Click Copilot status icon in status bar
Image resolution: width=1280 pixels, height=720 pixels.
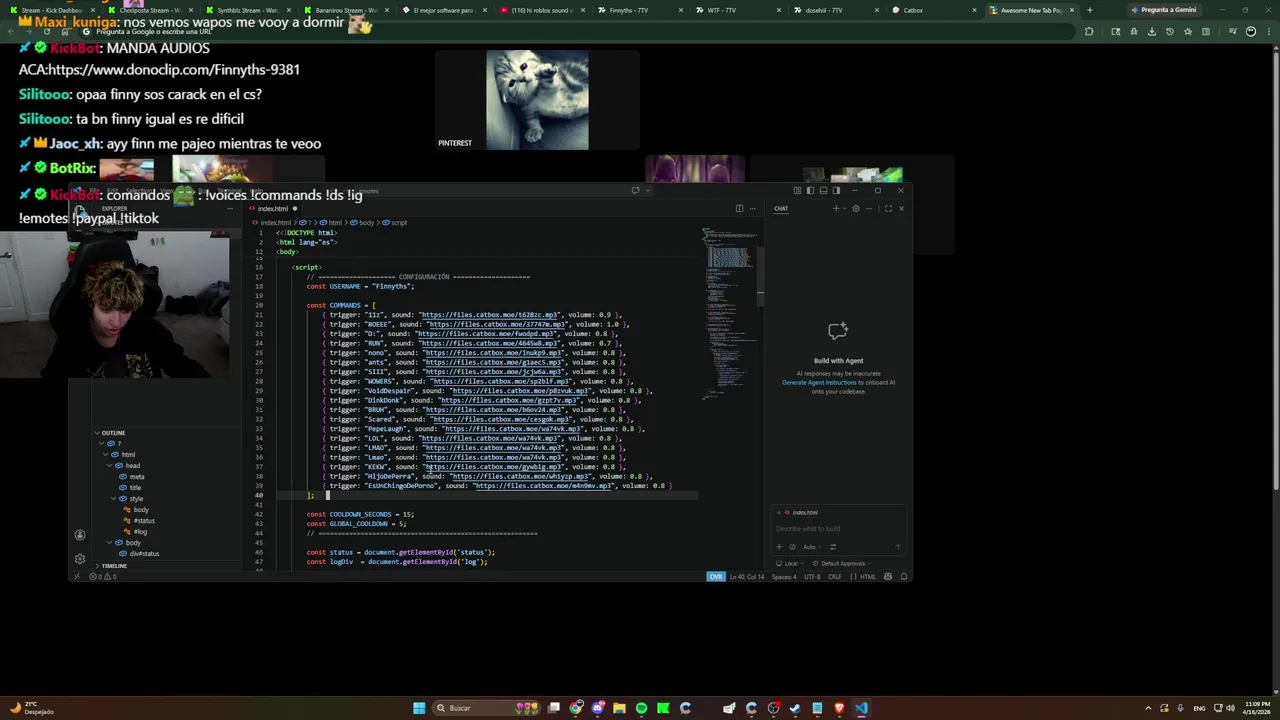click(887, 576)
